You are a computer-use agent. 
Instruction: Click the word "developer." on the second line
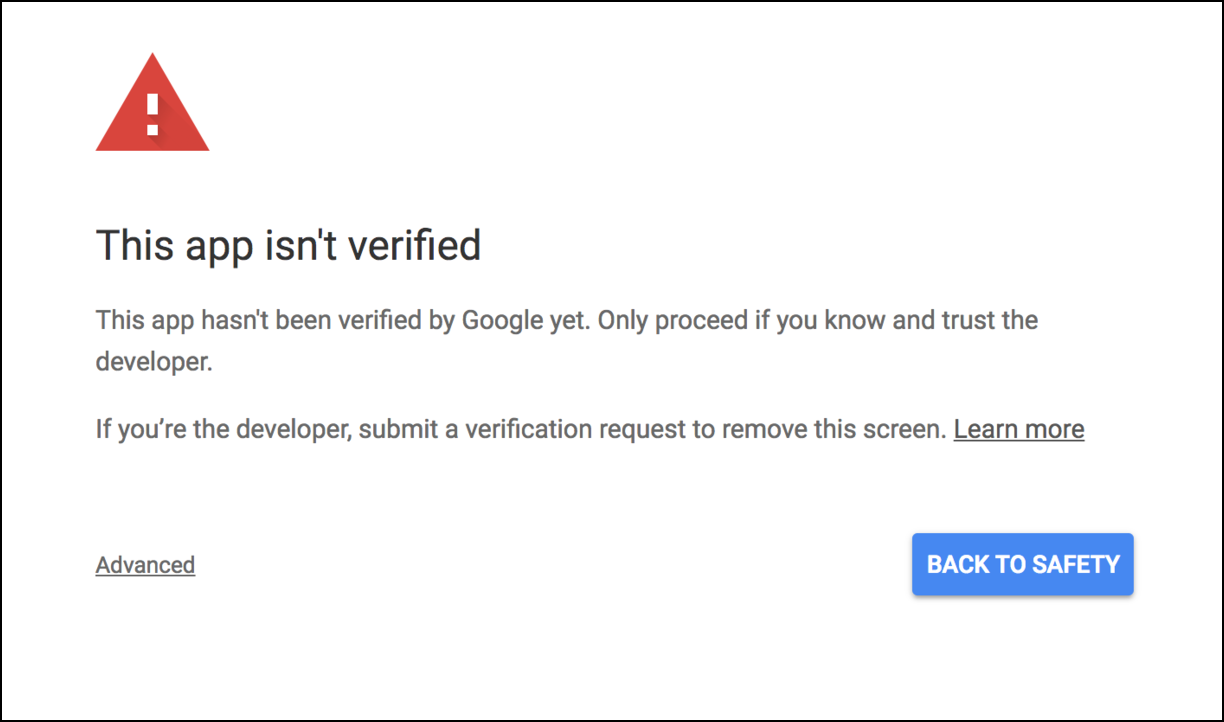154,361
